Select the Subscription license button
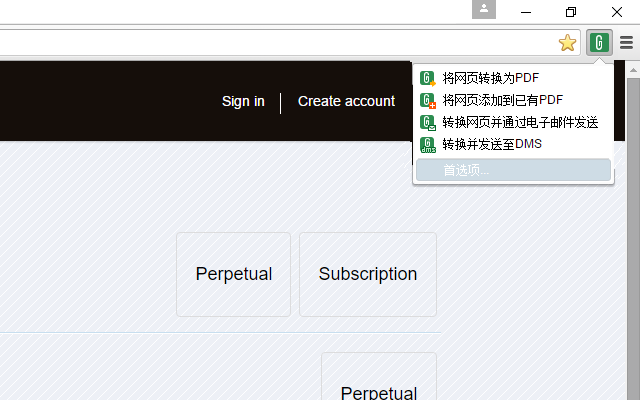The width and height of the screenshot is (640, 400). click(x=368, y=274)
